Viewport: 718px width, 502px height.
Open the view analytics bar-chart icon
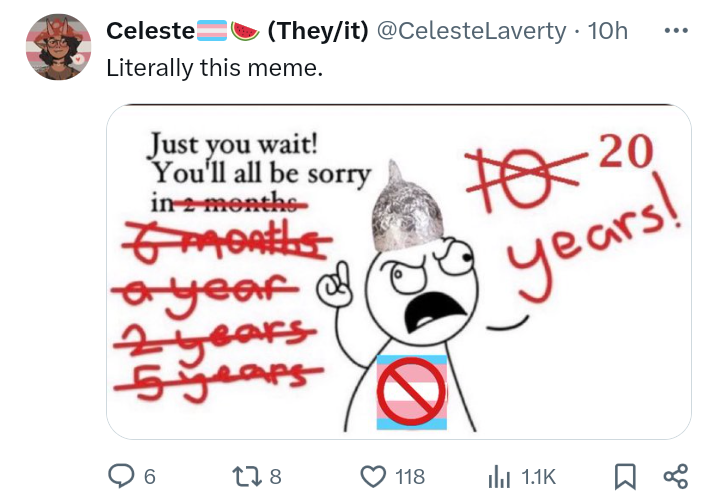click(x=499, y=476)
